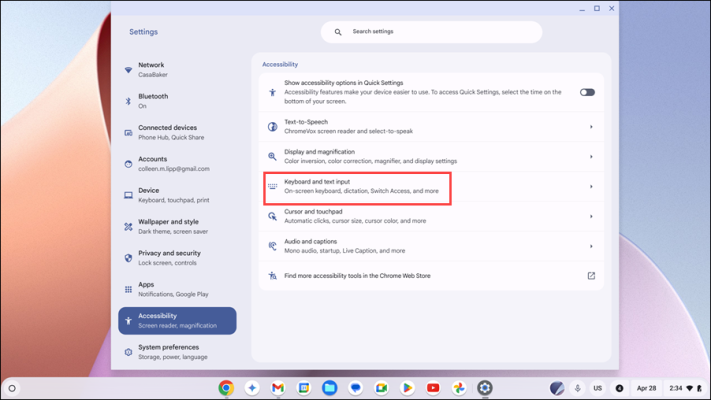Open Chrome from the shelf

point(226,388)
